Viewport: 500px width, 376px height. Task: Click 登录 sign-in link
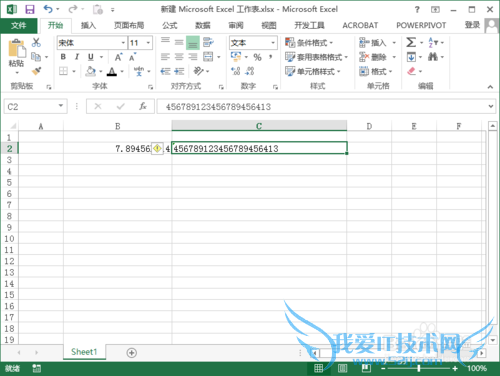pos(472,25)
